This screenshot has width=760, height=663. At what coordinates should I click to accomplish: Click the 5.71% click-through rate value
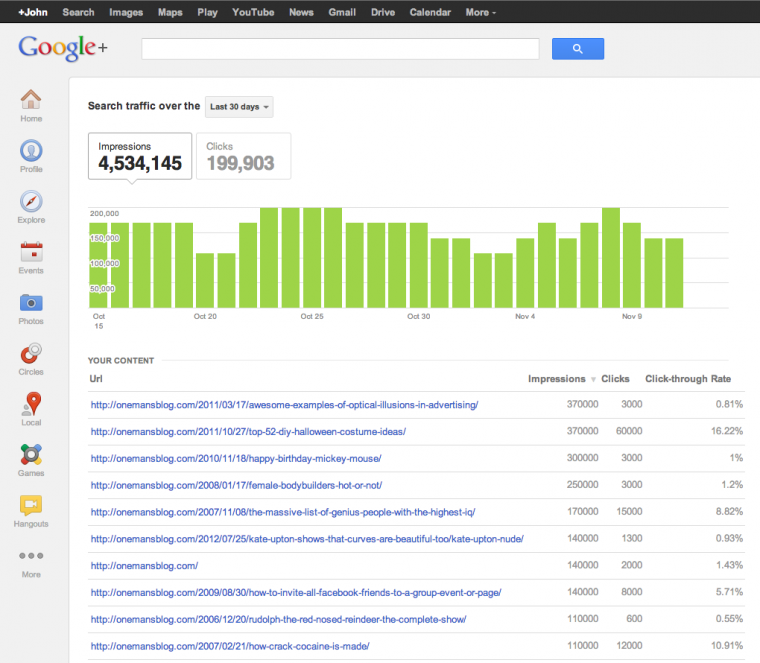[729, 592]
